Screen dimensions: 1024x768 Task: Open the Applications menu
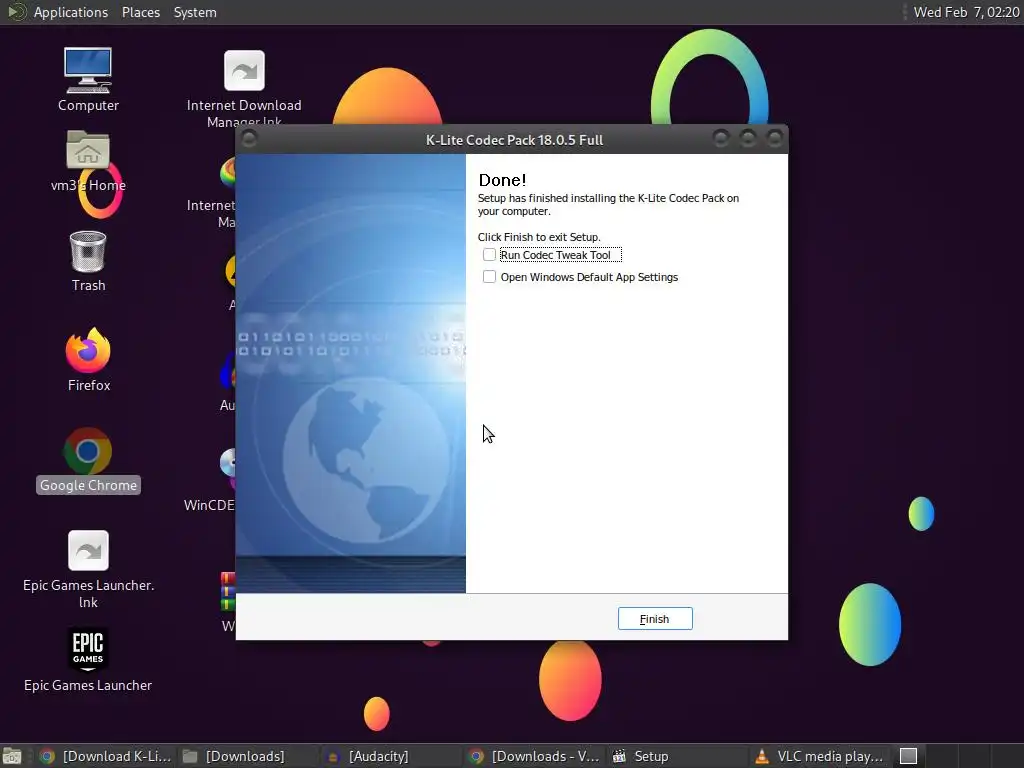(71, 12)
